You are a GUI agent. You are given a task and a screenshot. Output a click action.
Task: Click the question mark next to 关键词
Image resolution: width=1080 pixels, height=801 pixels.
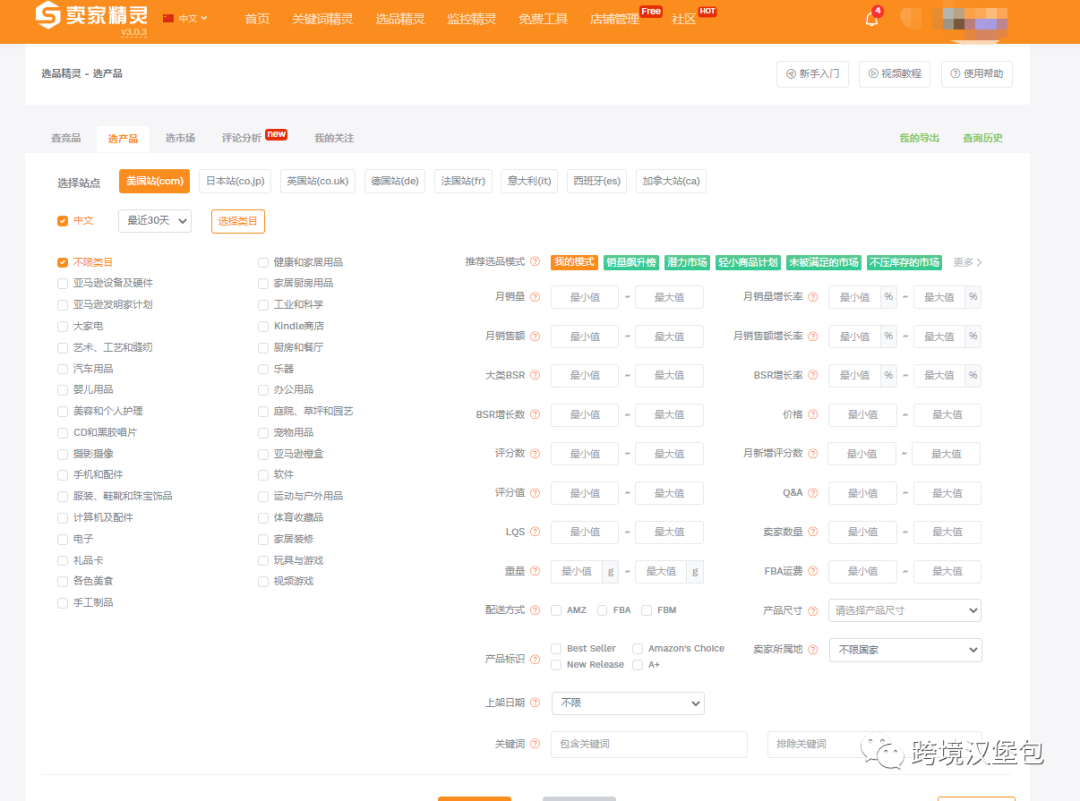pyautogui.click(x=534, y=742)
